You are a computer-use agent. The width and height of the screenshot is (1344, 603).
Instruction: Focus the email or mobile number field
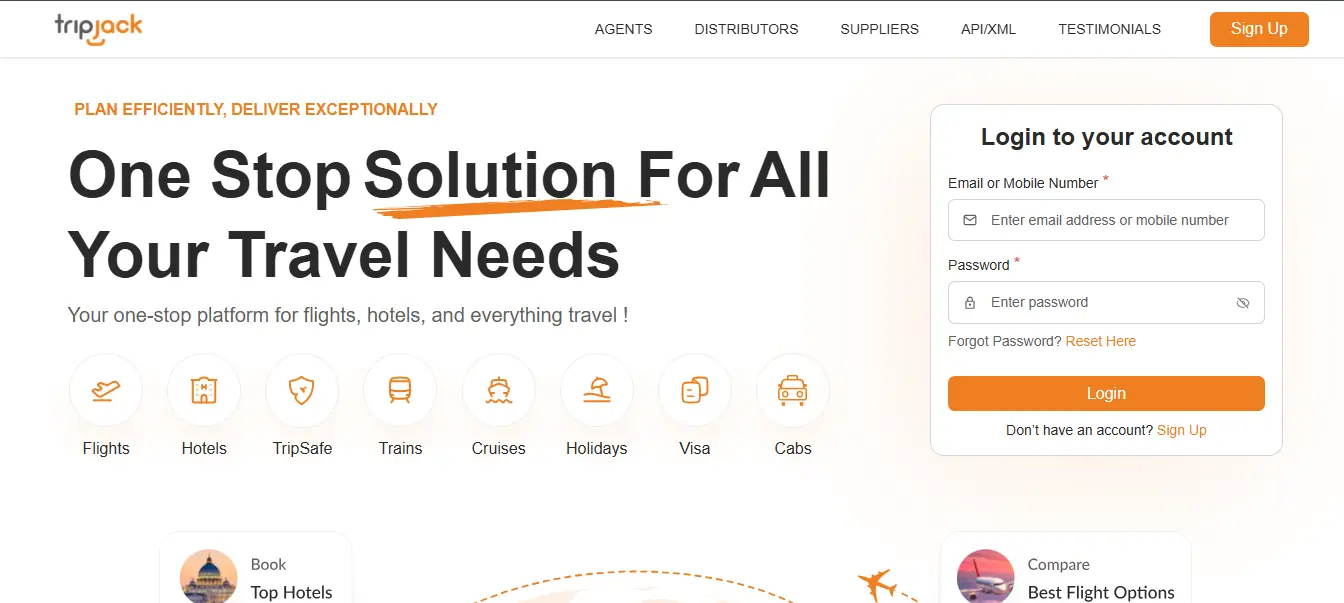[1106, 220]
